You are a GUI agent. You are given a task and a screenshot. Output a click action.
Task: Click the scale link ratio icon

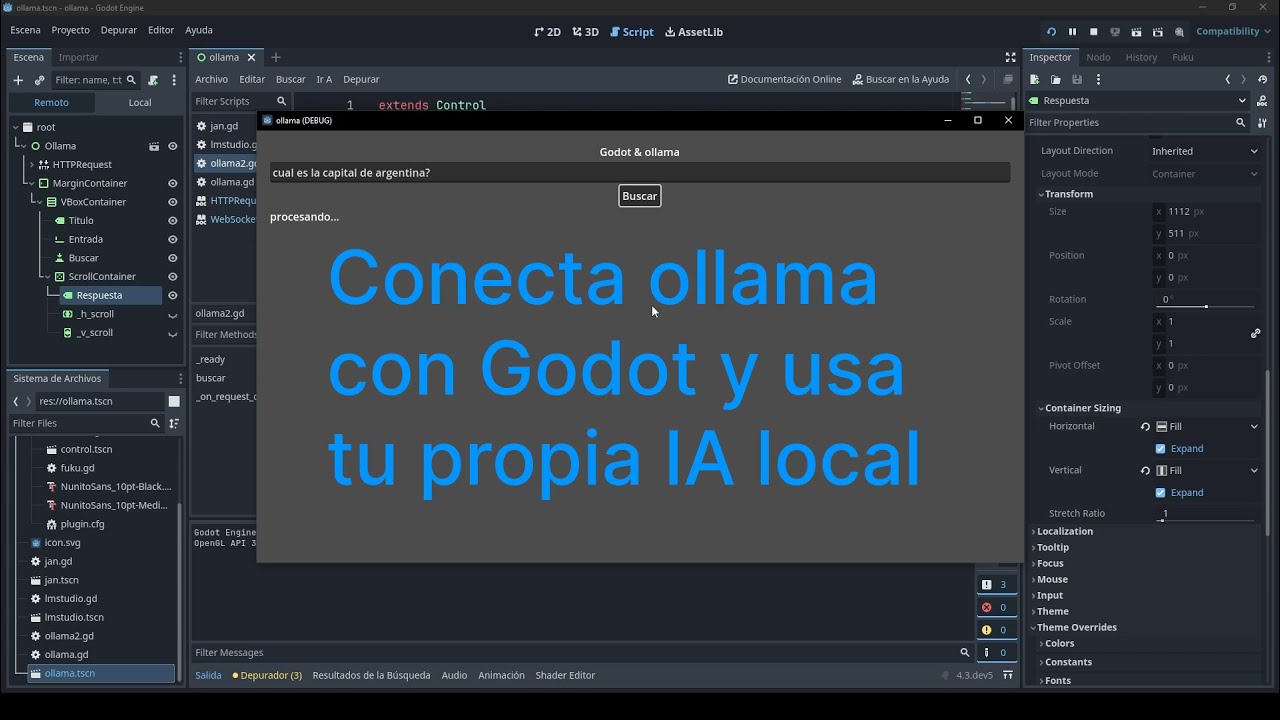point(1255,333)
